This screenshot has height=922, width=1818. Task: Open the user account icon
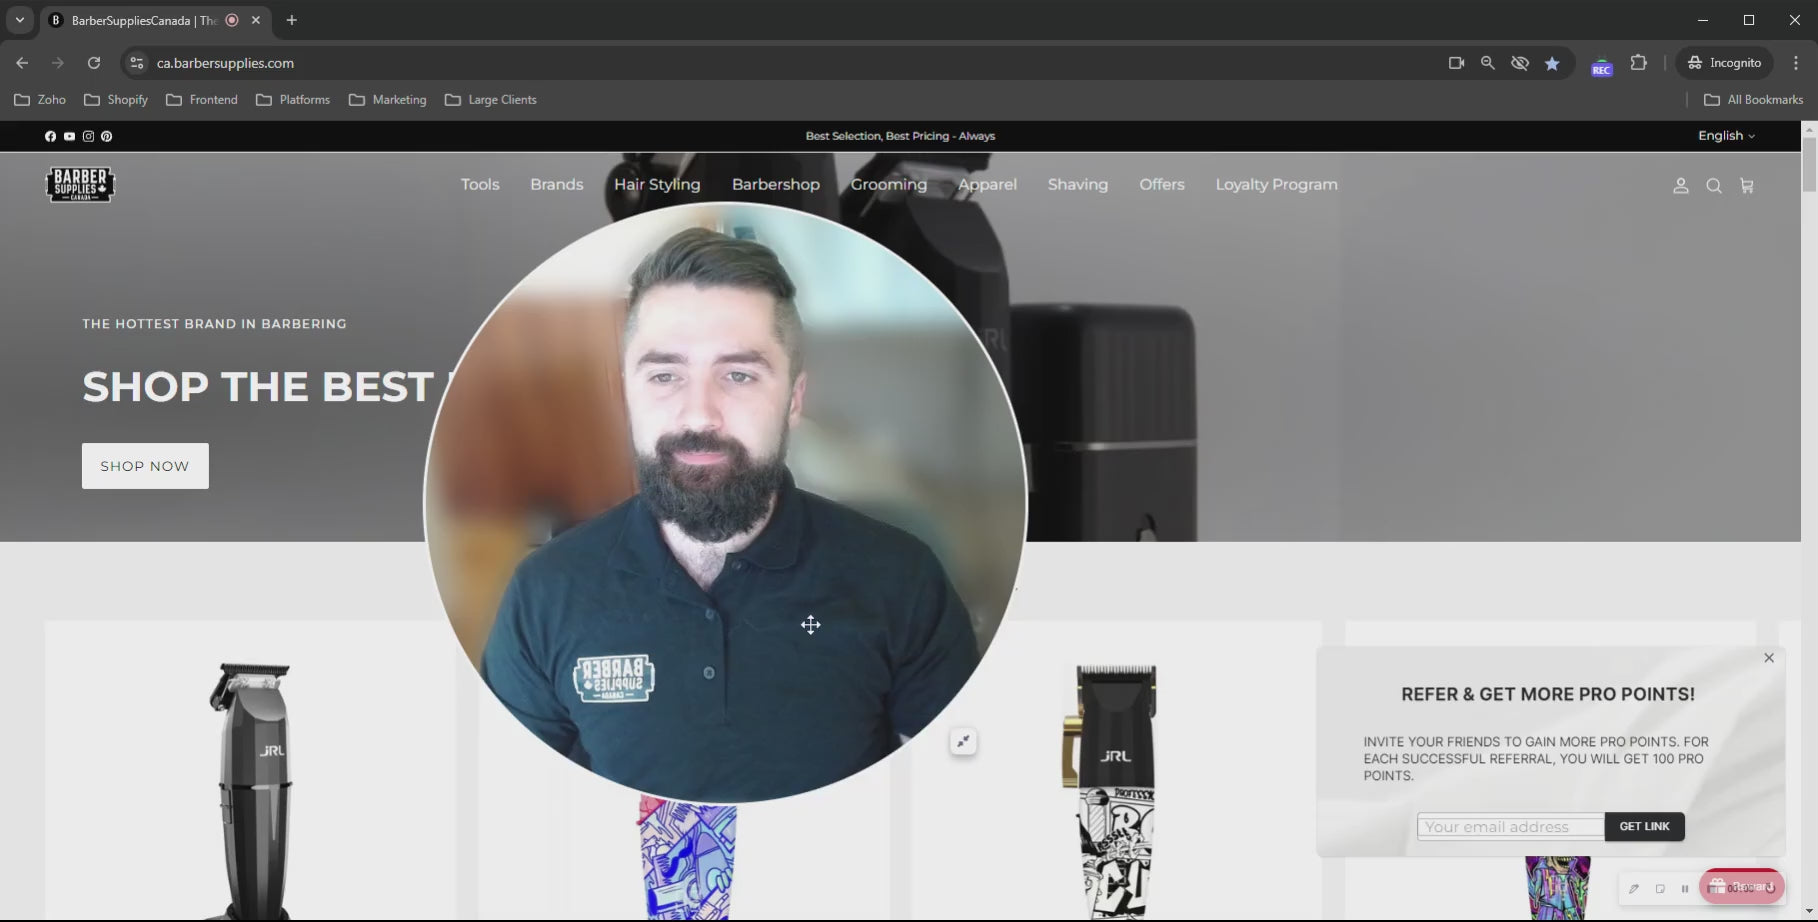coord(1681,186)
